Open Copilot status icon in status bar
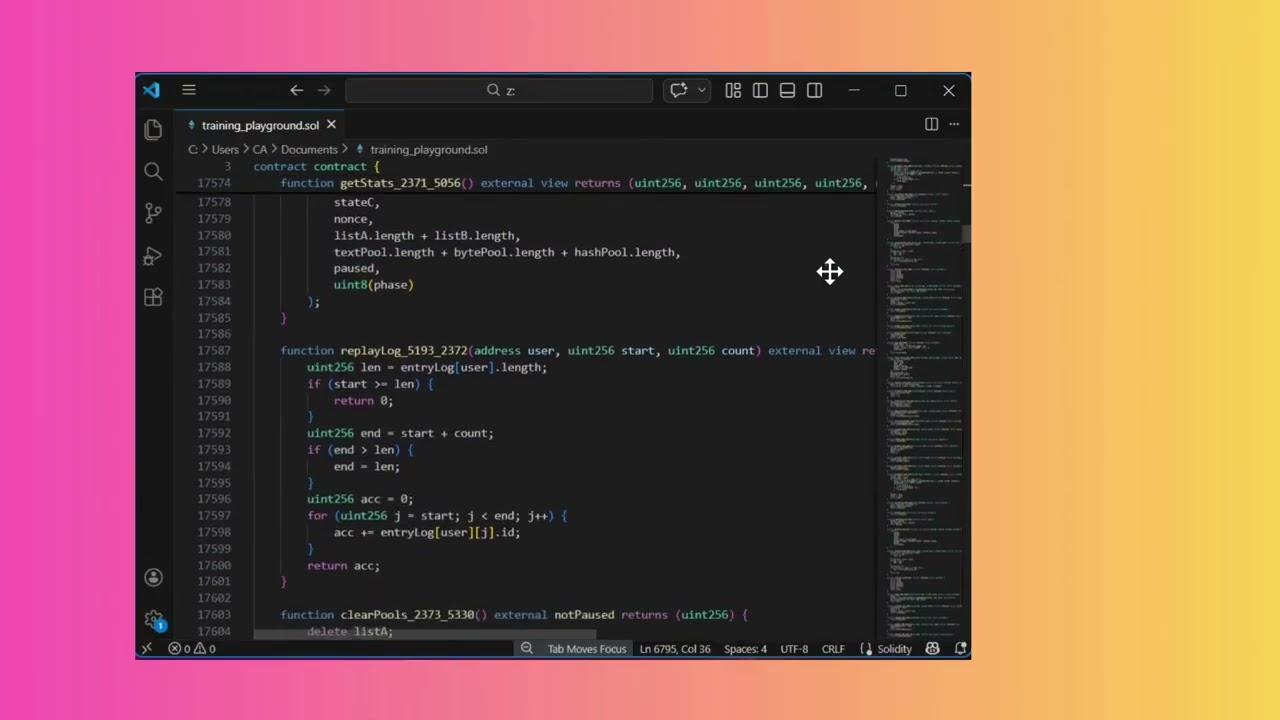The image size is (1280, 720). tap(933, 648)
